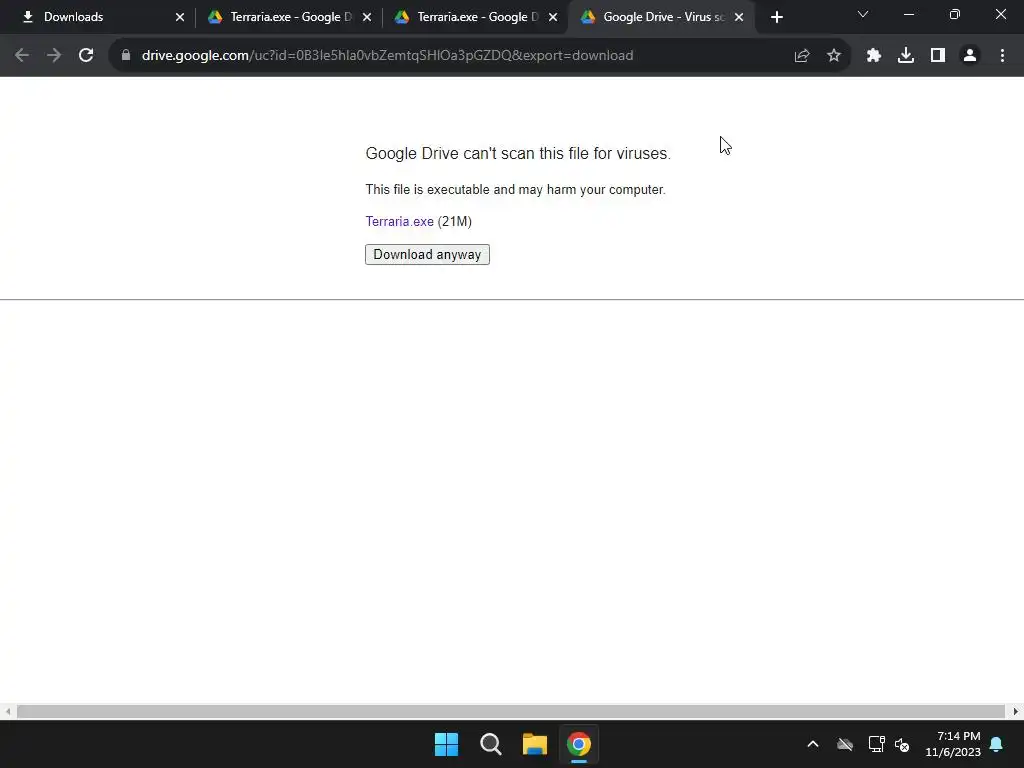The image size is (1024, 768).
Task: Click the Chrome taskbar icon
Action: click(x=579, y=744)
